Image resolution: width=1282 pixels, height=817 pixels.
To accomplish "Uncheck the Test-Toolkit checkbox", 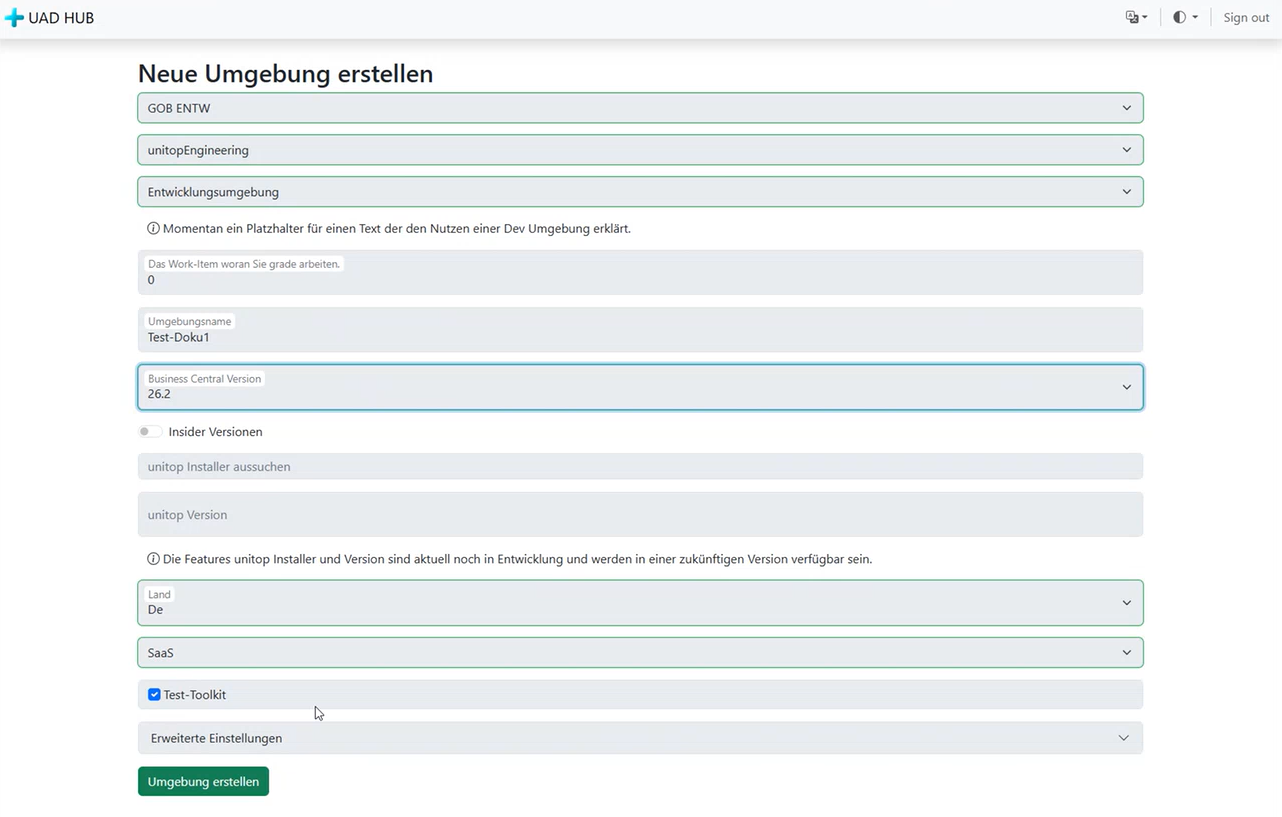I will click(x=154, y=694).
